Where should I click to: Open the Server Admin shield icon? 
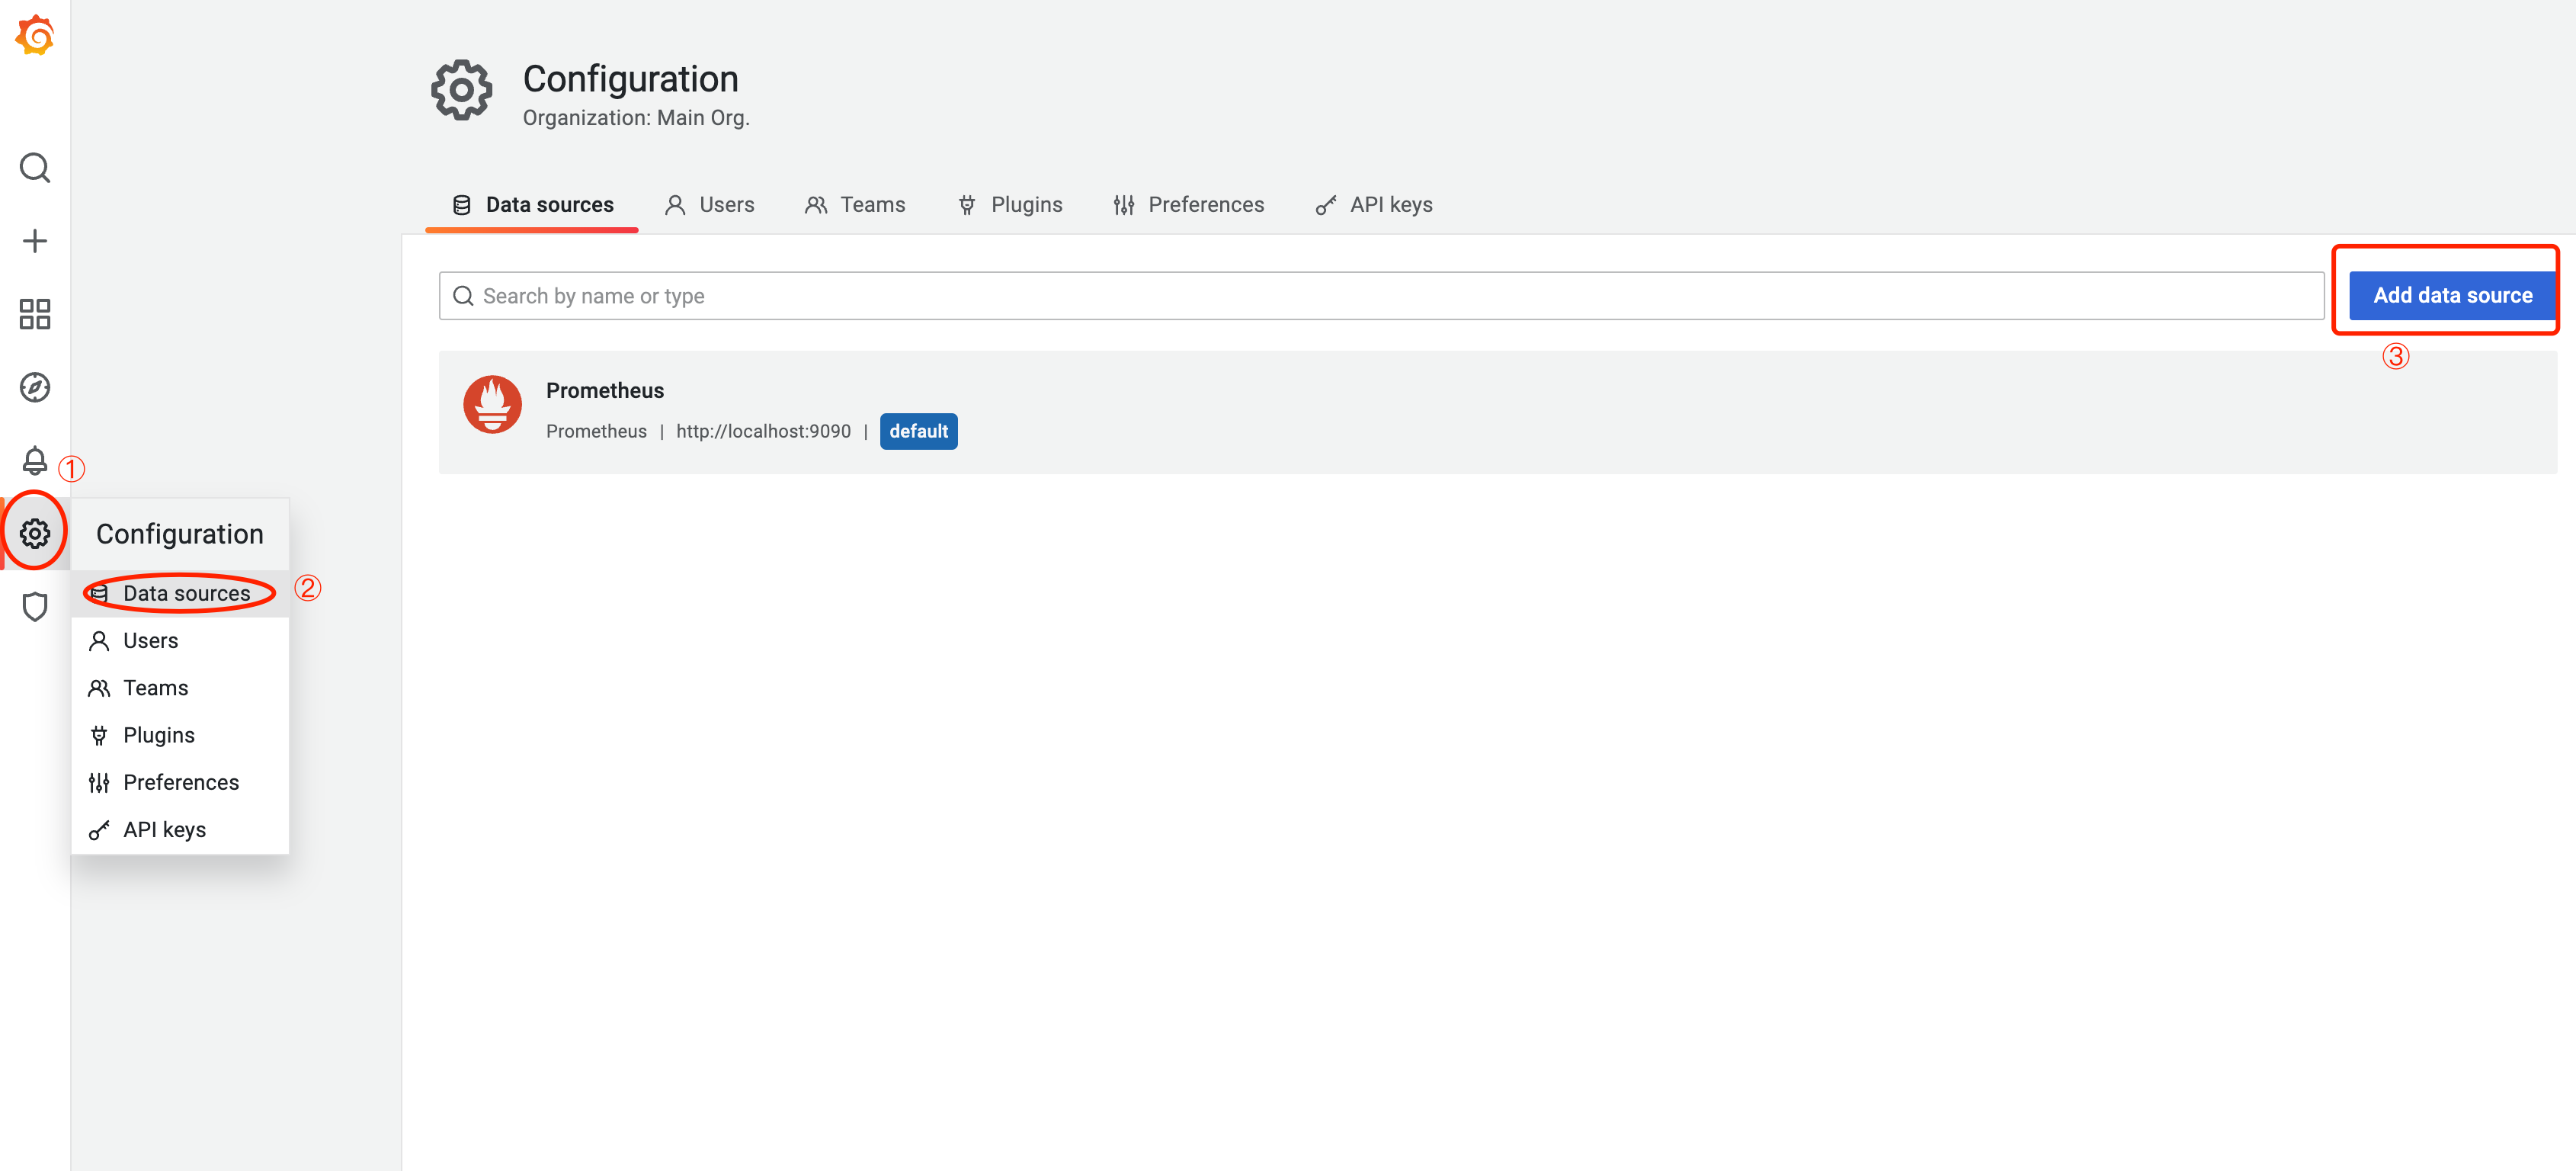(35, 606)
